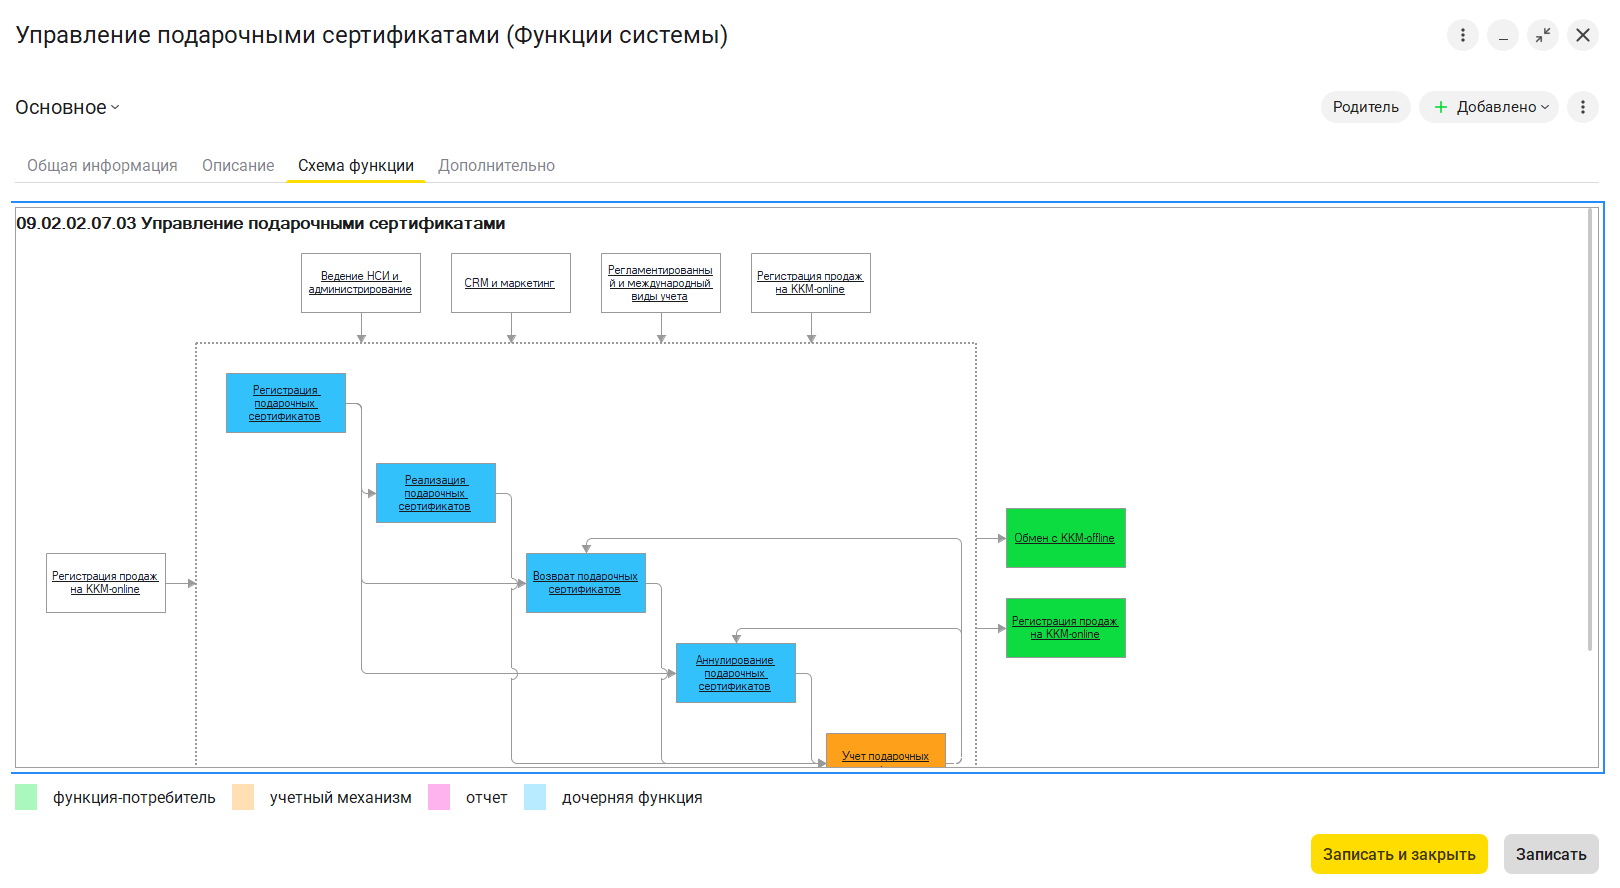Open the Описание tab
This screenshot has width=1620, height=888.
[x=238, y=166]
